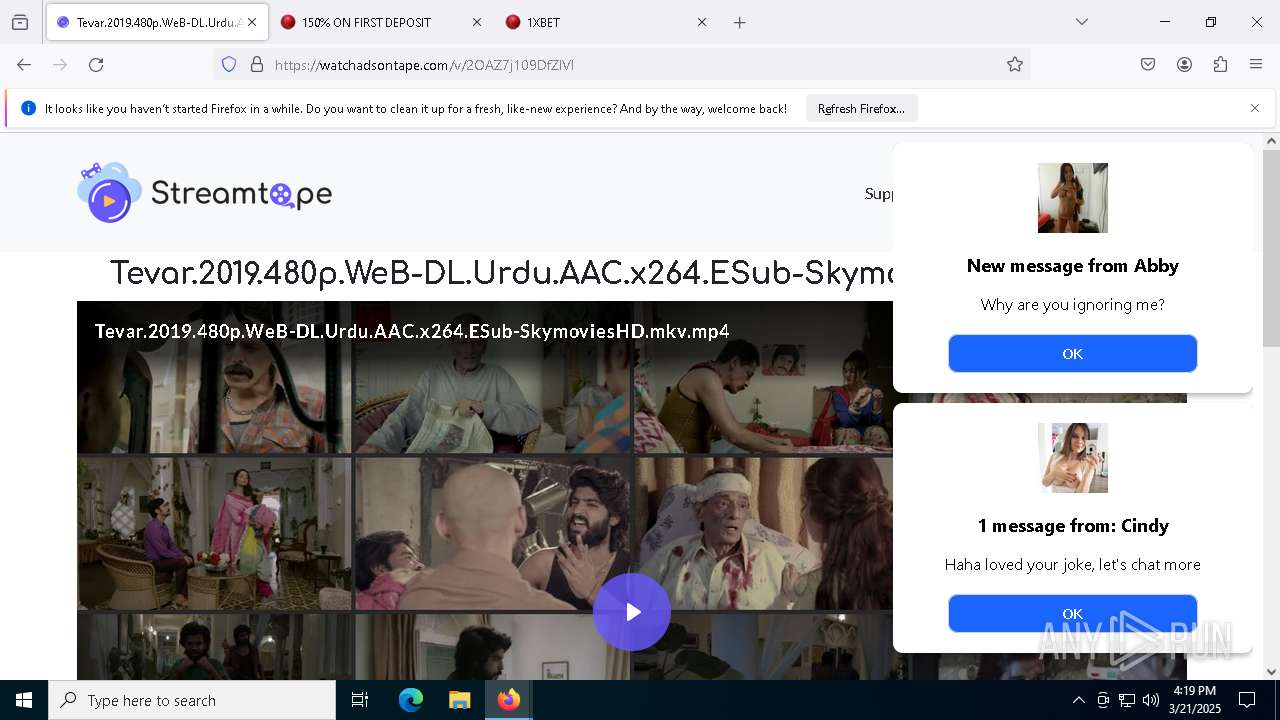Click the scrollbar down arrow
1280x720 pixels.
coord(1271,672)
